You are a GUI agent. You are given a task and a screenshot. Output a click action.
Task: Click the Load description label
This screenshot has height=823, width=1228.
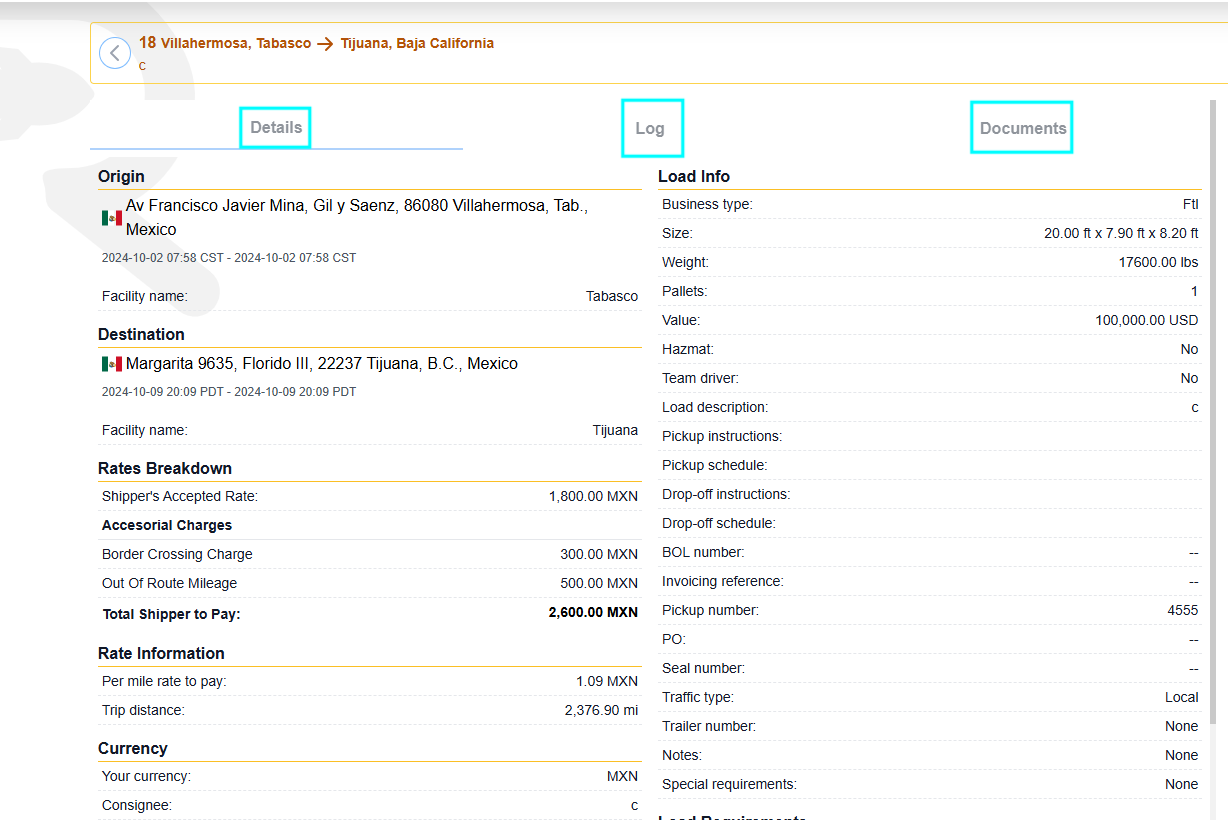pos(715,407)
